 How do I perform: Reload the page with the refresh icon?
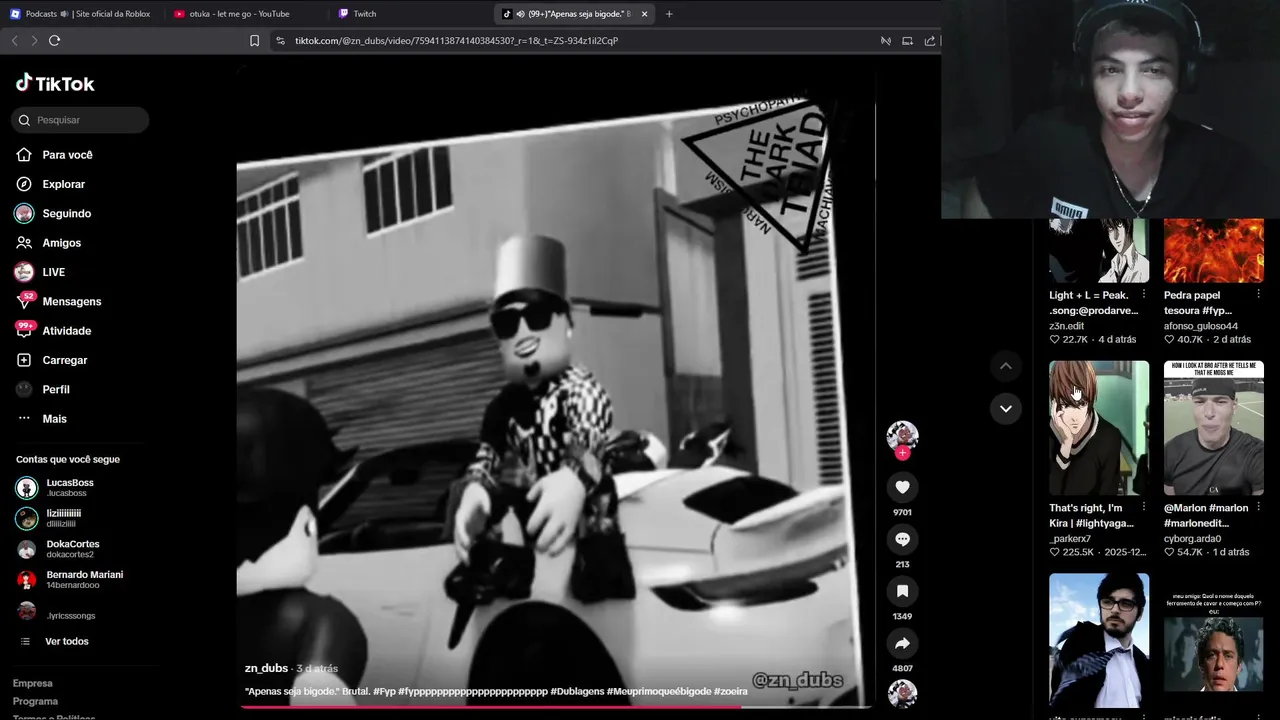click(54, 41)
